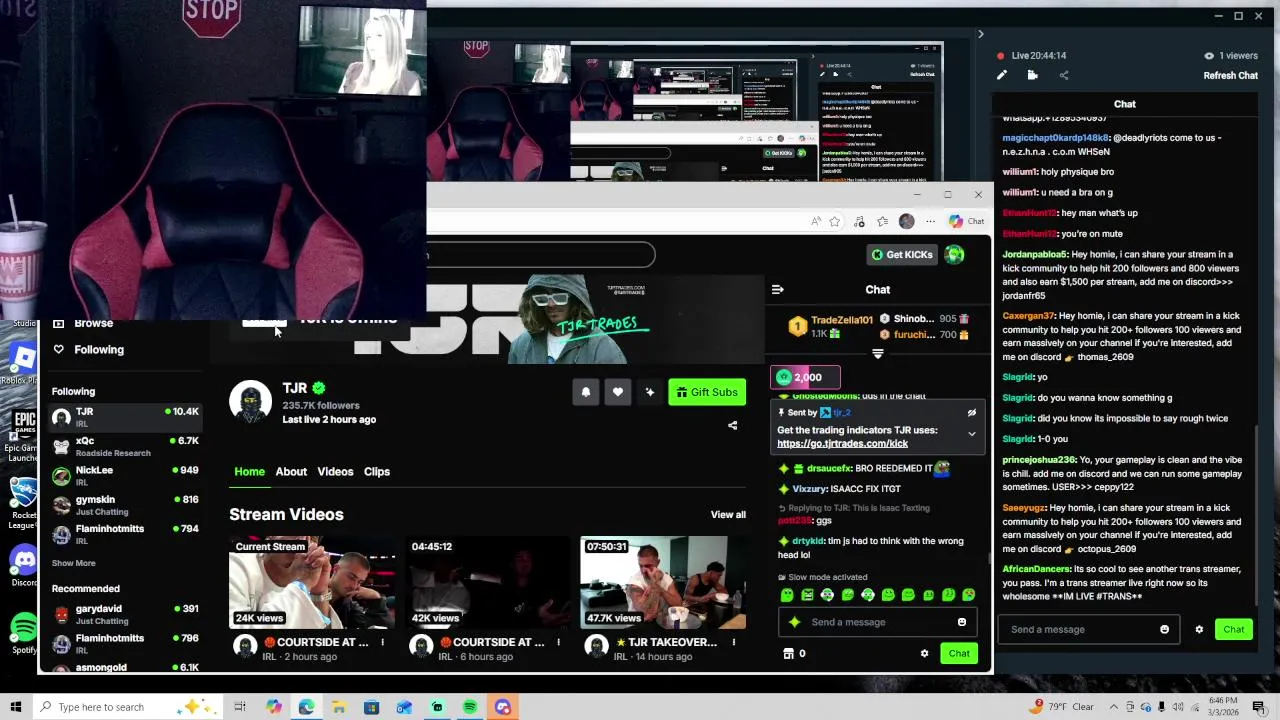Viewport: 1280px width, 720px height.
Task: Click the viewers eye icon
Action: click(1209, 56)
